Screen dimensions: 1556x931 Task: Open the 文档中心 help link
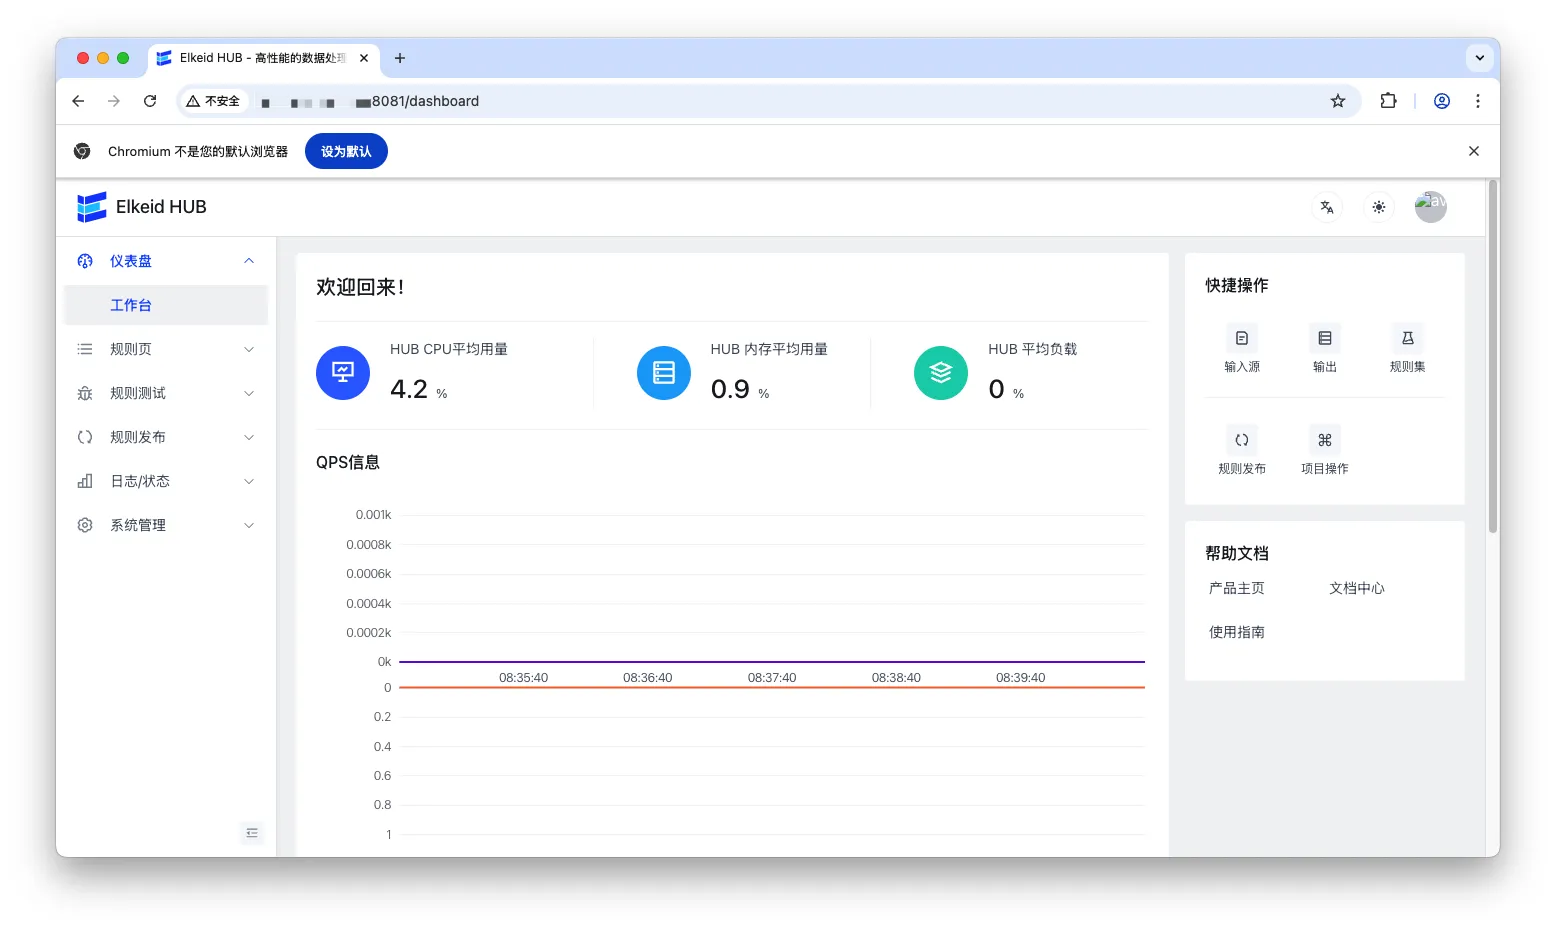point(1356,588)
